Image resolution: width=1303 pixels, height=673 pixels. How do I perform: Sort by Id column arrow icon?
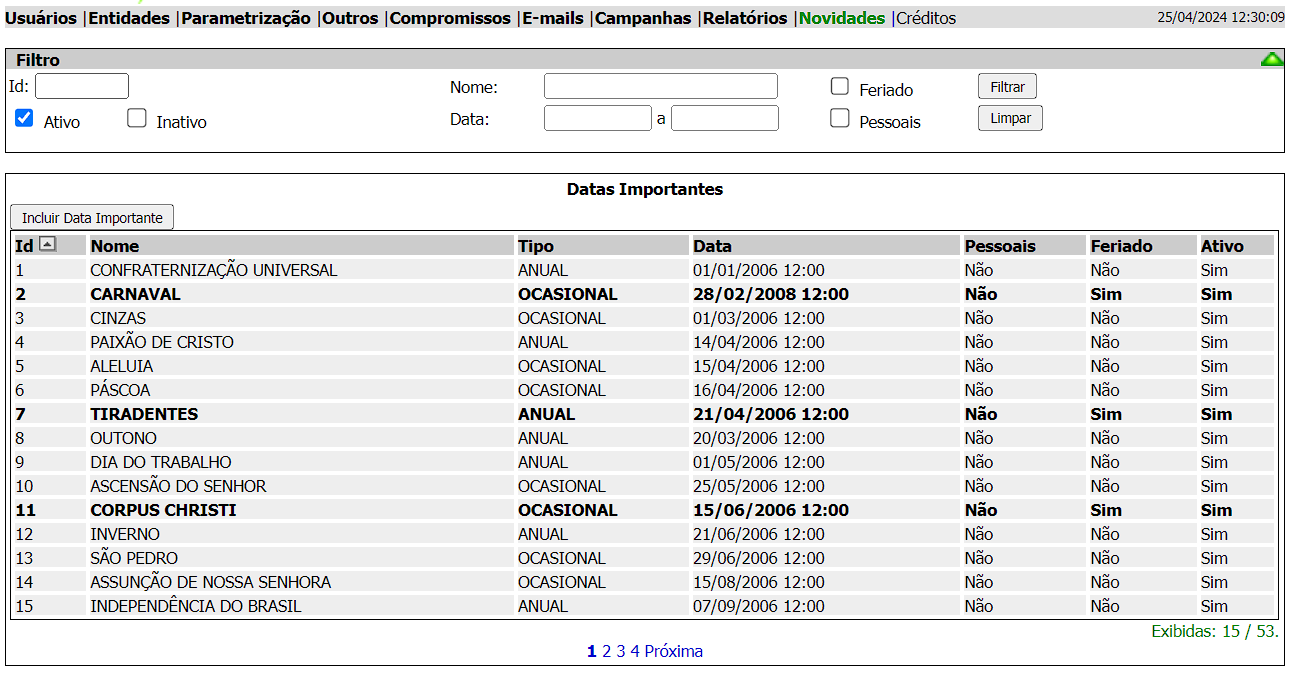48,244
